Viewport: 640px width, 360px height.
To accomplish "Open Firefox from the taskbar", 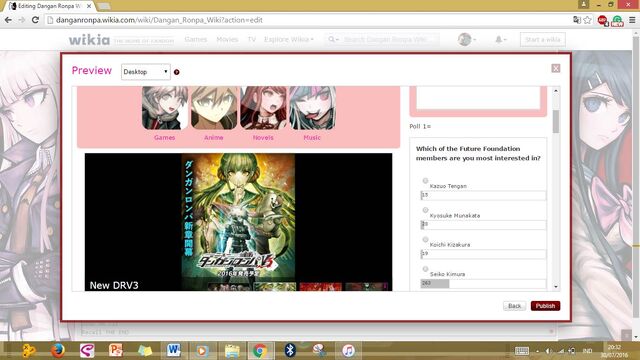I will click(x=58, y=350).
